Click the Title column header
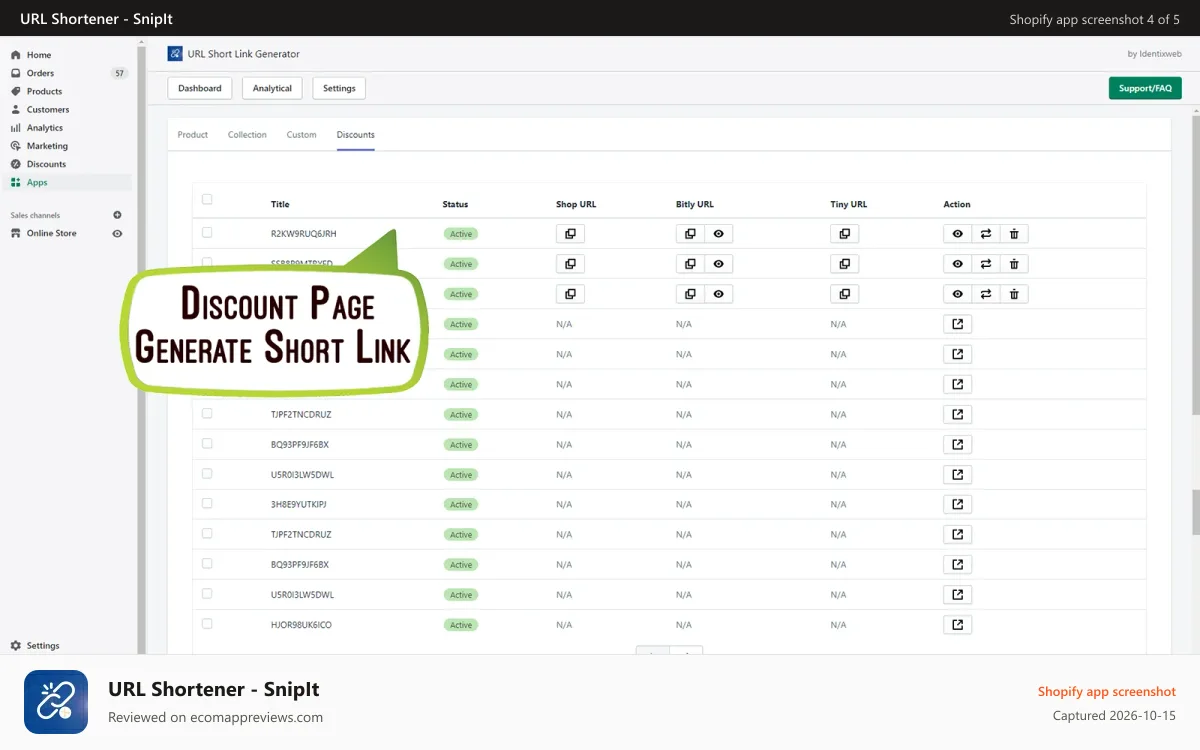 tap(280, 204)
